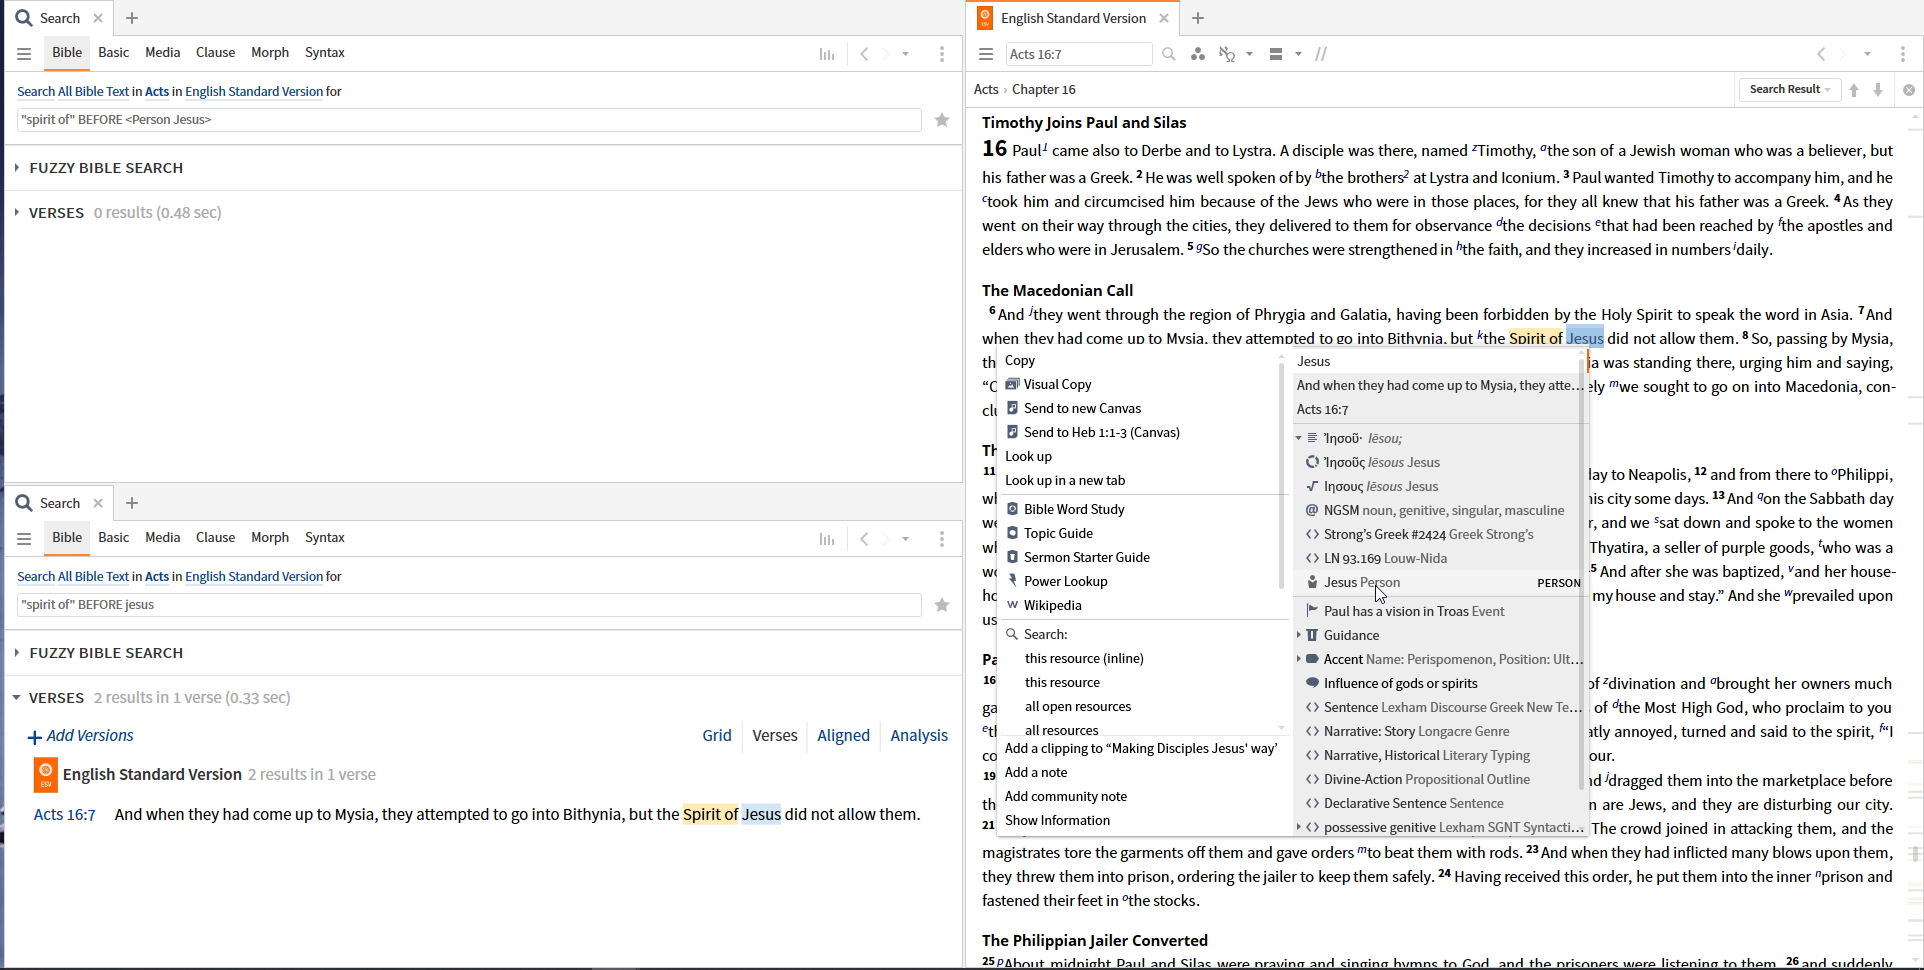Open the kebab menu of lower Search panel
This screenshot has height=970, width=1924.
coord(942,539)
